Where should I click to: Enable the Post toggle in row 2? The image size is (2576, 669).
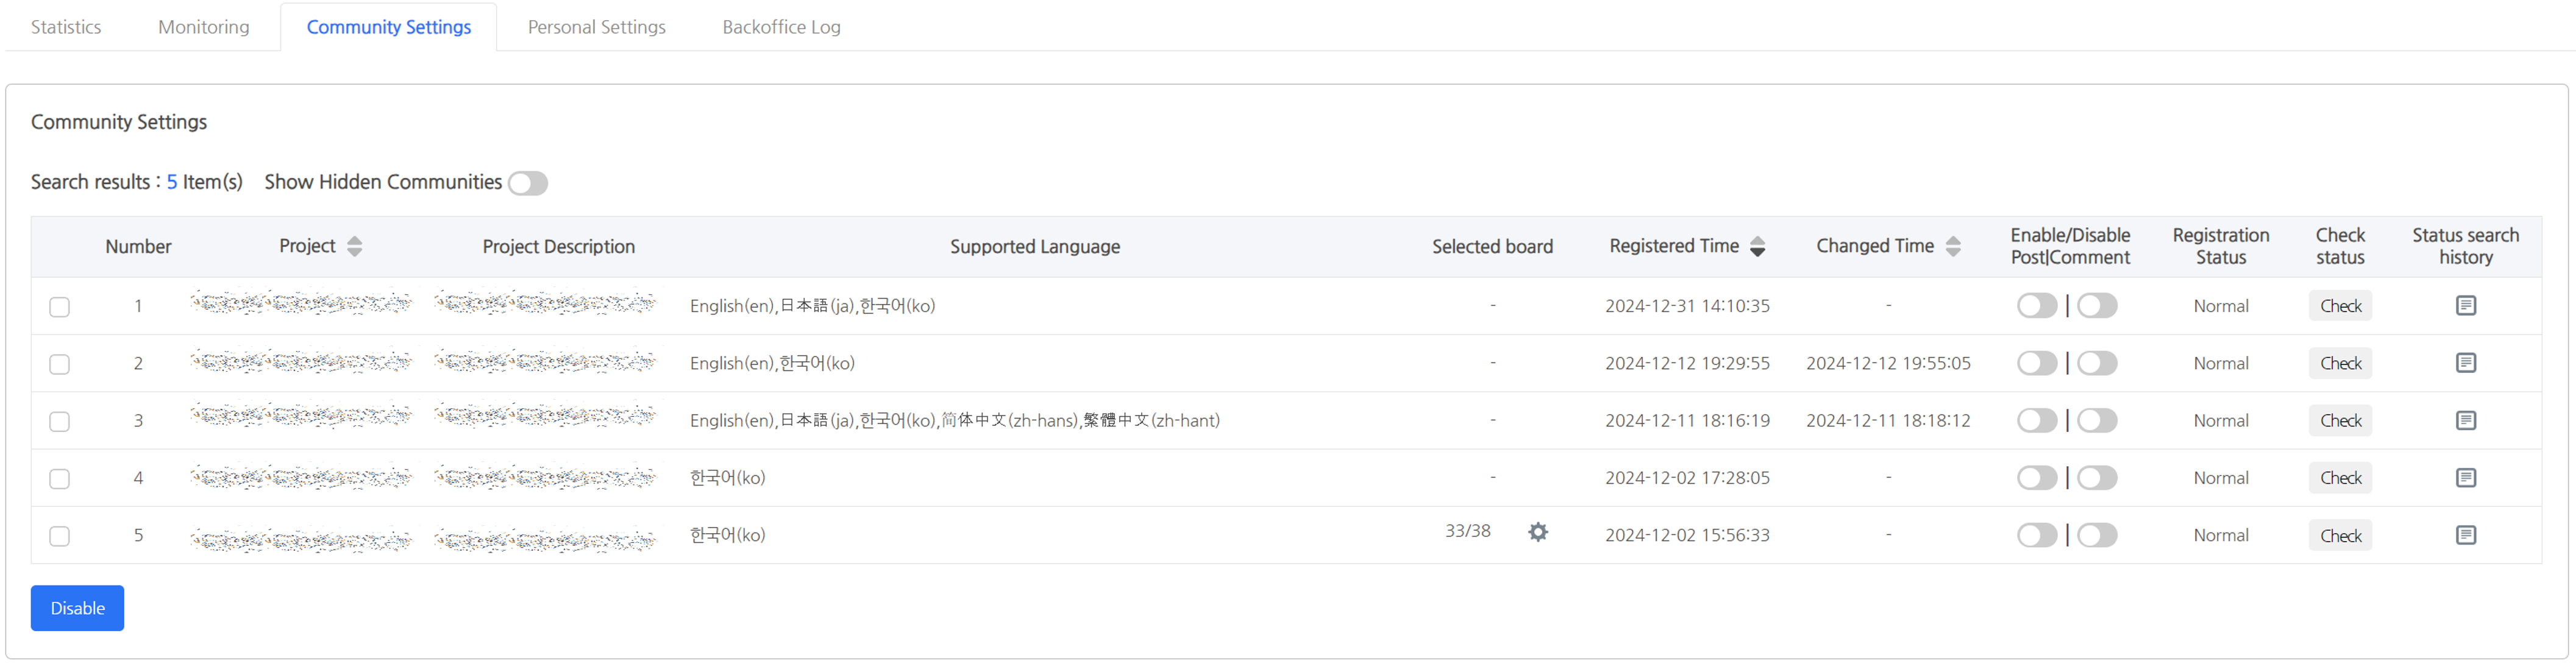coord(2036,363)
